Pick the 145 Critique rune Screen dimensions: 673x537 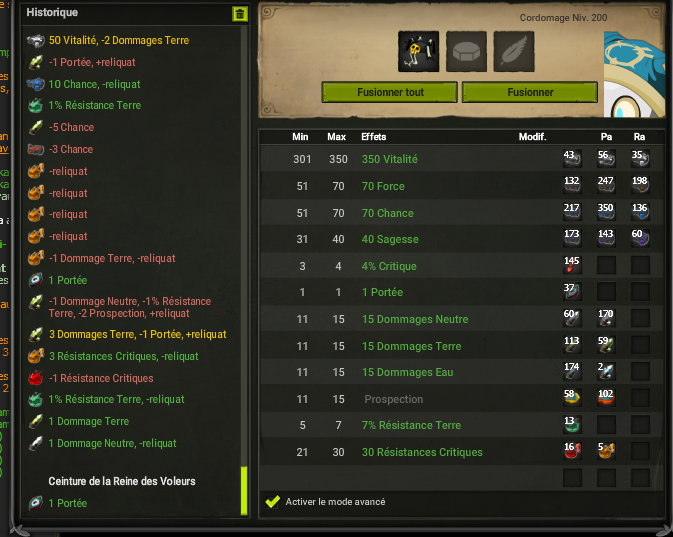point(572,265)
